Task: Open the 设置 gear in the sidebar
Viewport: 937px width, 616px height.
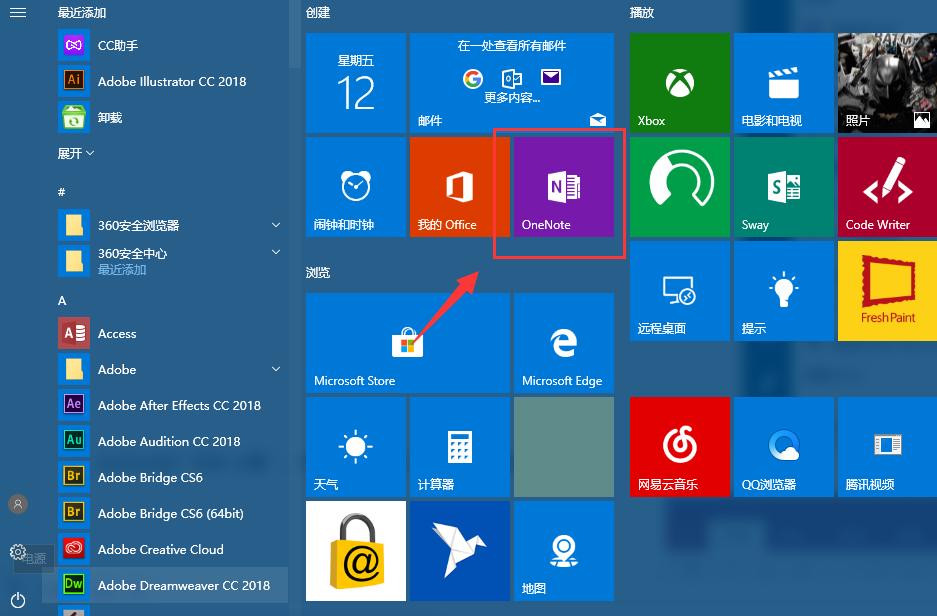Action: (17, 551)
